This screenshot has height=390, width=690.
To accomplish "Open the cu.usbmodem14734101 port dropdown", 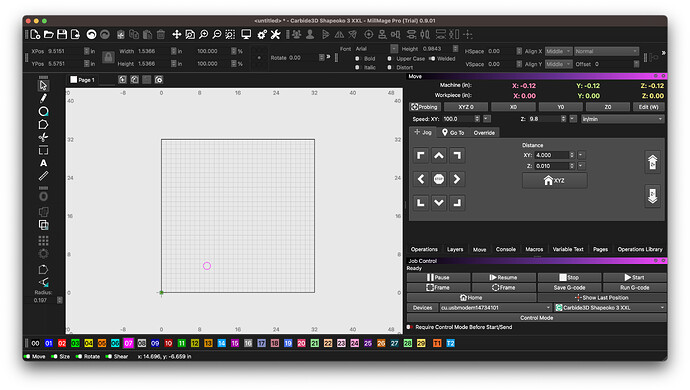I will (x=495, y=308).
